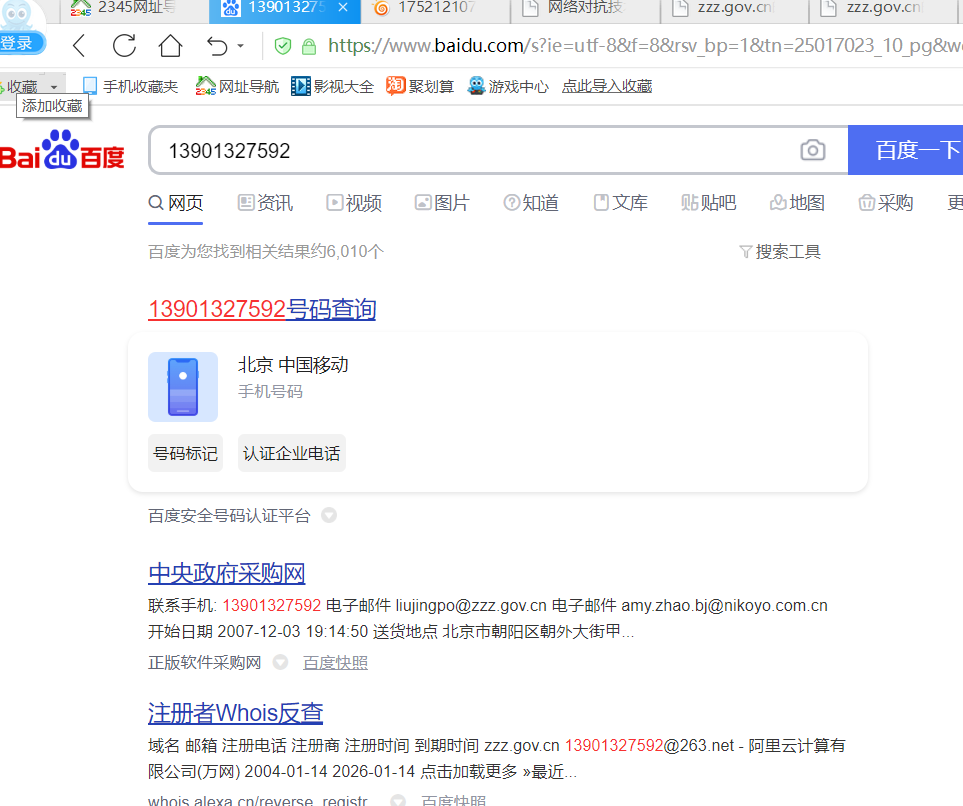Click the 北京 中国移动 text
This screenshot has width=963, height=806.
293,365
